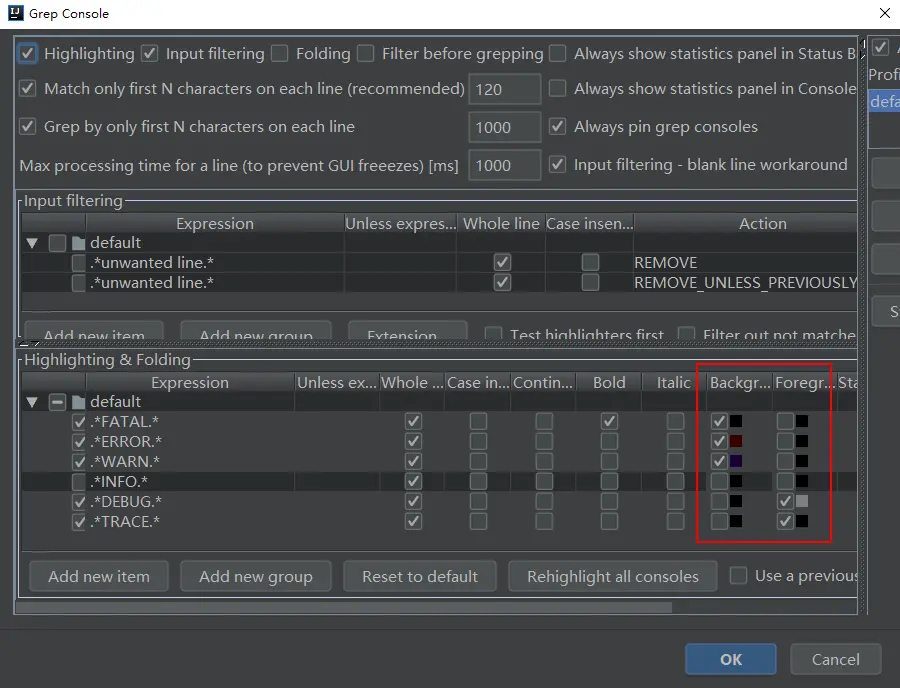
Task: Click the IntelliJ logo icon in title bar
Action: pos(15,13)
